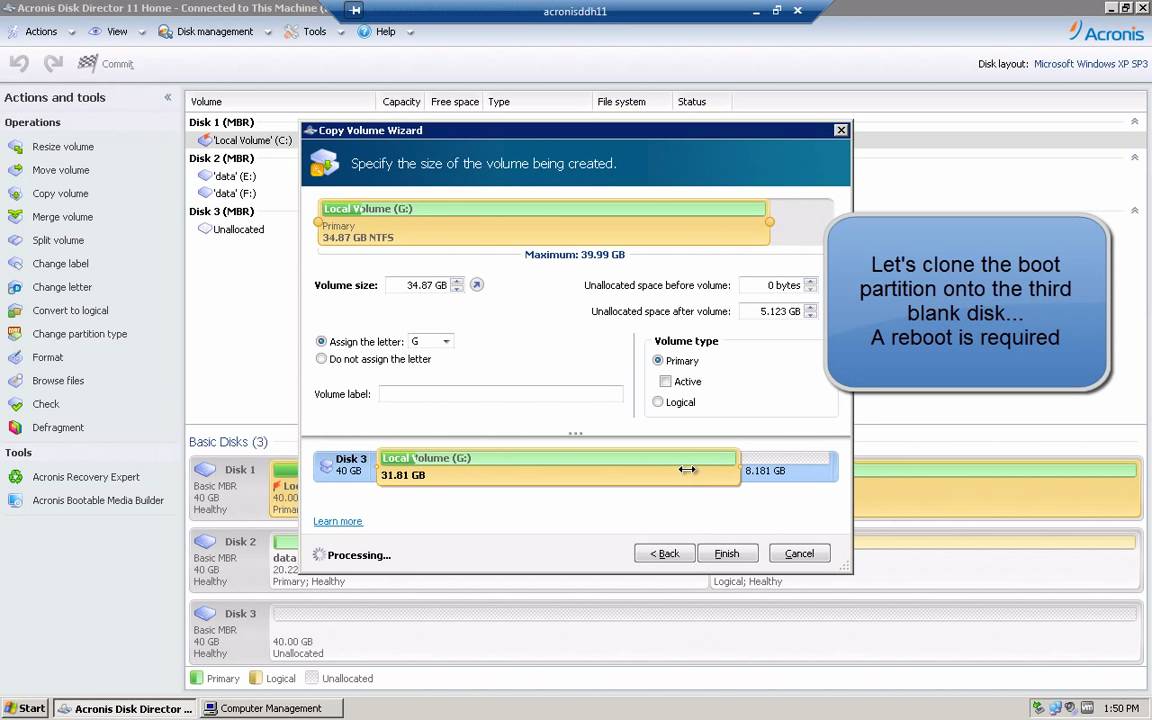The height and width of the screenshot is (720, 1152).
Task: Open the Disk layout dropdown link
Action: click(x=1090, y=64)
